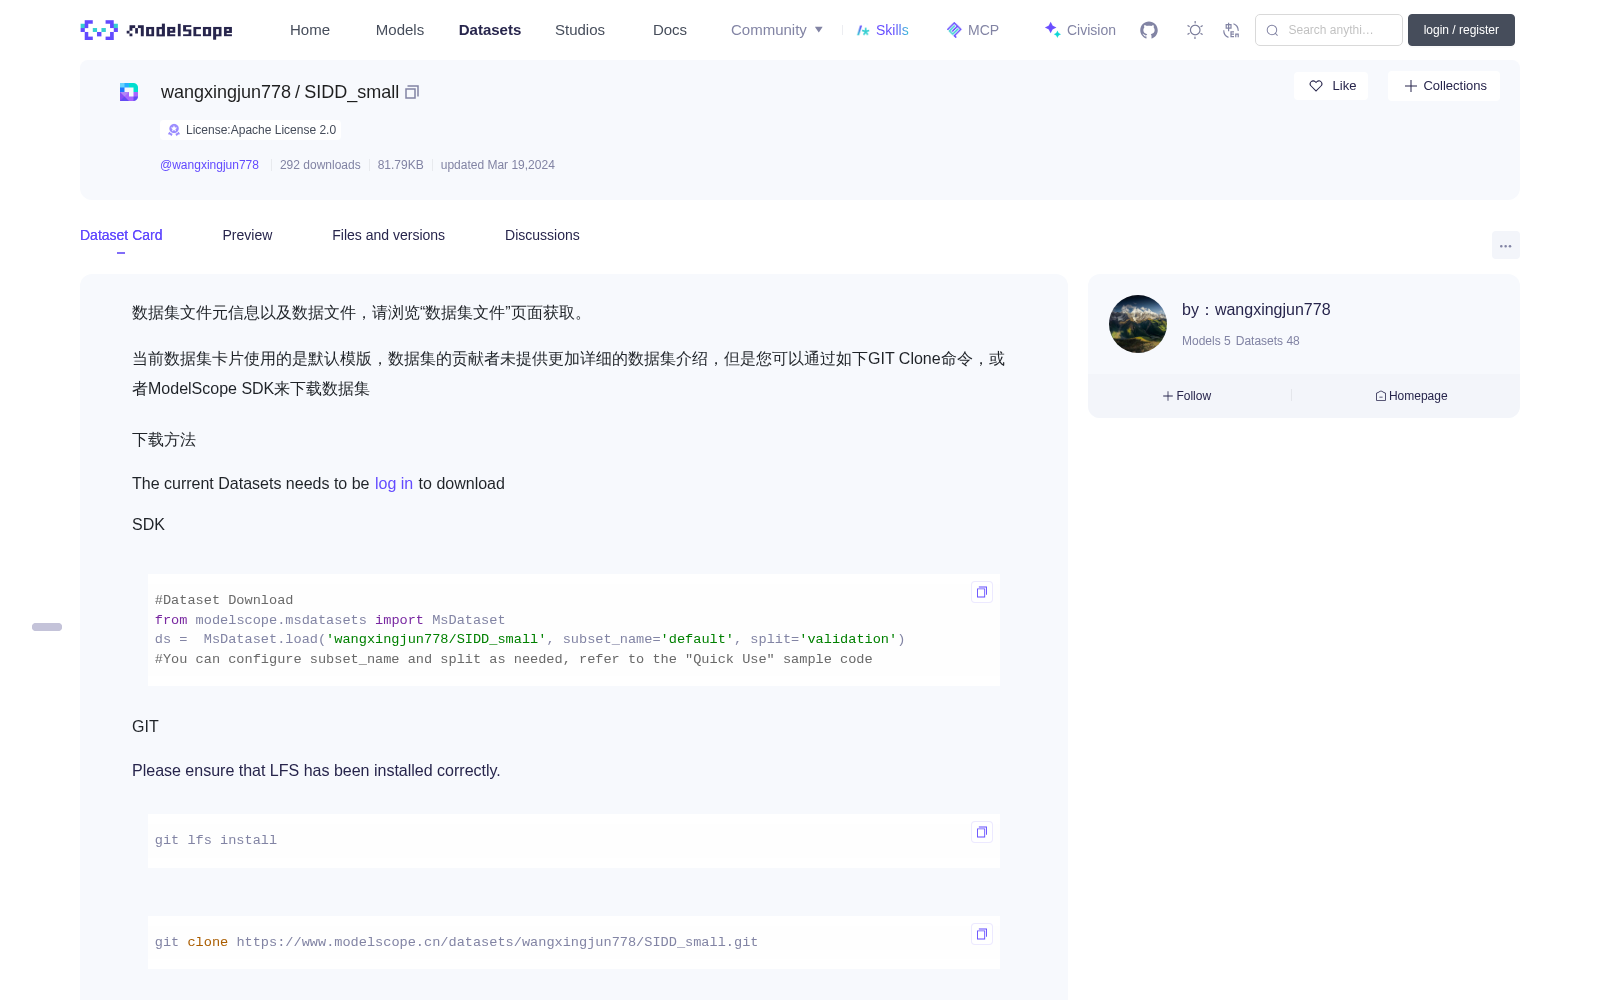1600x1000 pixels.
Task: Click 'updated Mar 19,2024' text
Action: [497, 165]
